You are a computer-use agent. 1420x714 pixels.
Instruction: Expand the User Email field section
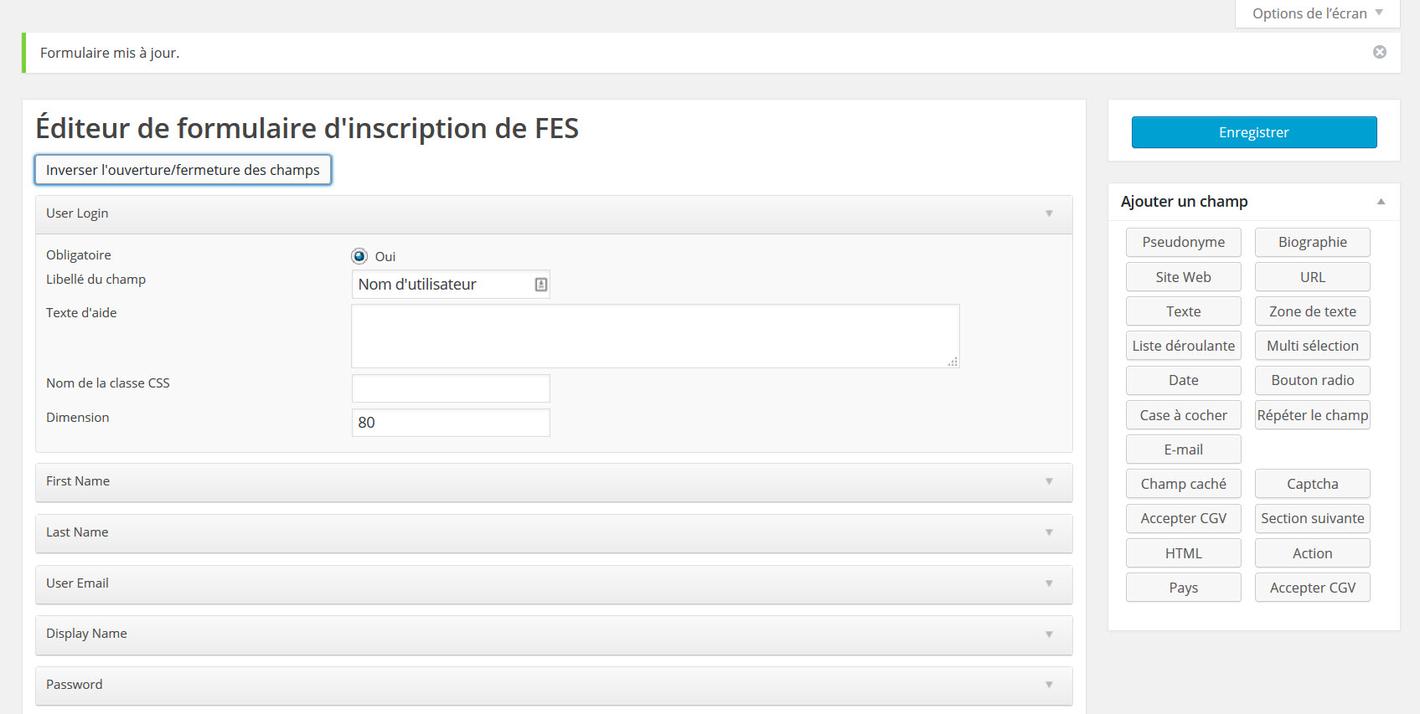click(1049, 583)
